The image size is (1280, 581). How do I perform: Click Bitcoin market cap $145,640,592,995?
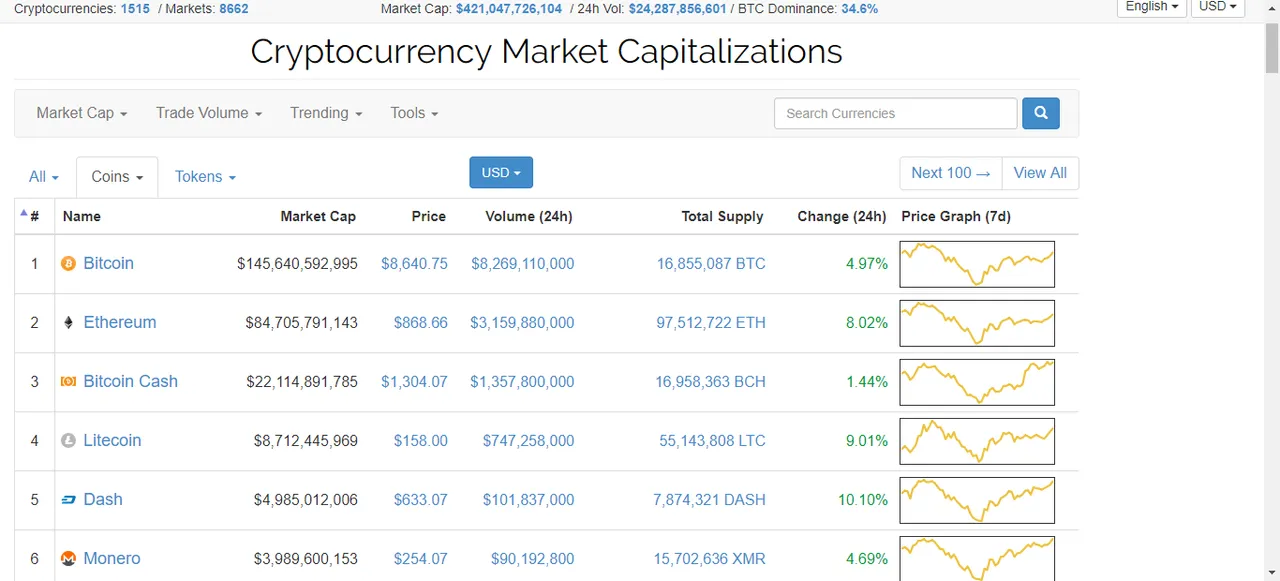(297, 264)
